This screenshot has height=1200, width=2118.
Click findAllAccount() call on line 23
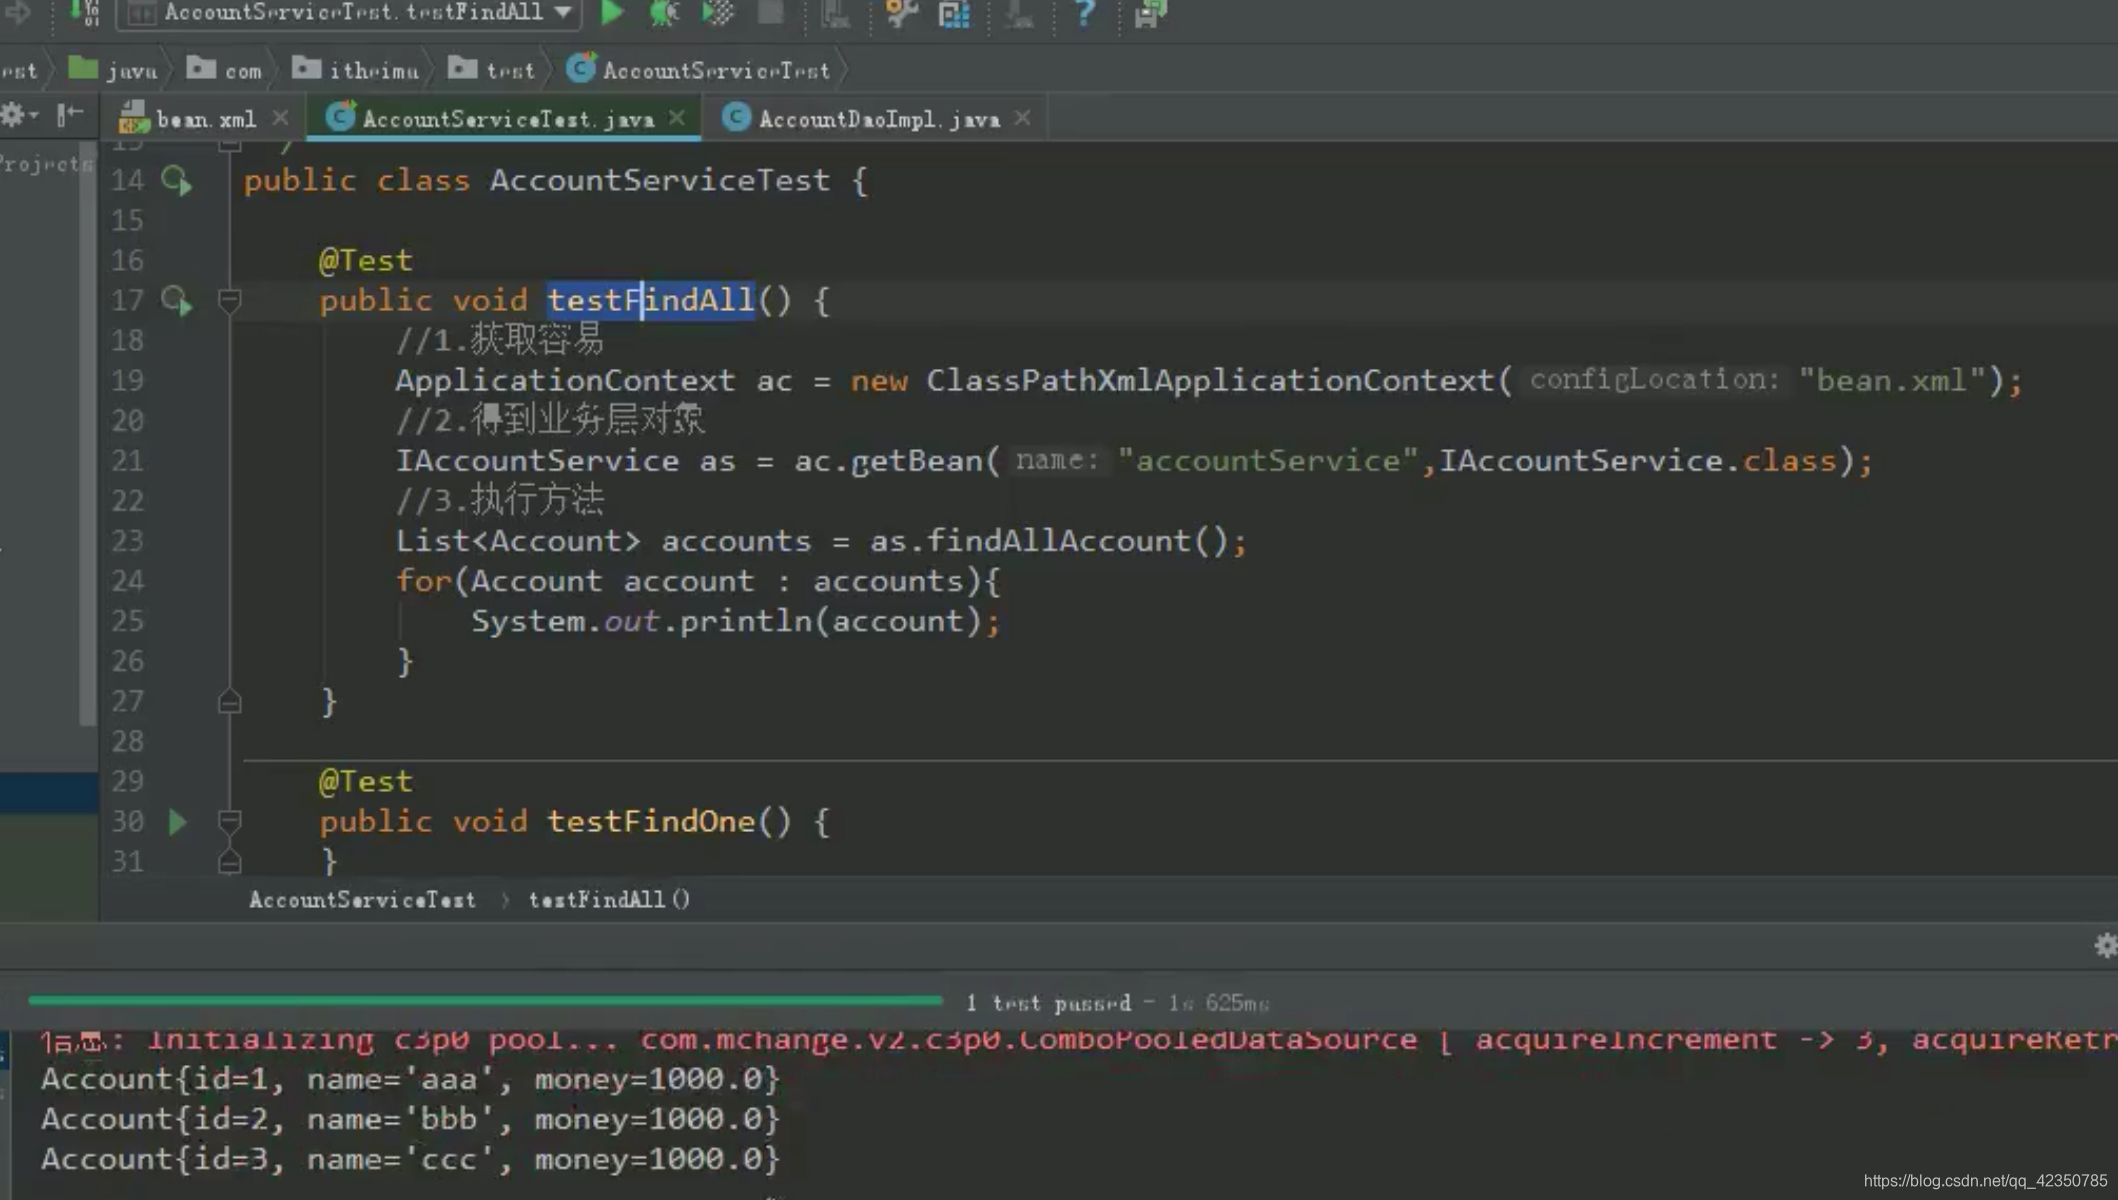(x=1077, y=541)
